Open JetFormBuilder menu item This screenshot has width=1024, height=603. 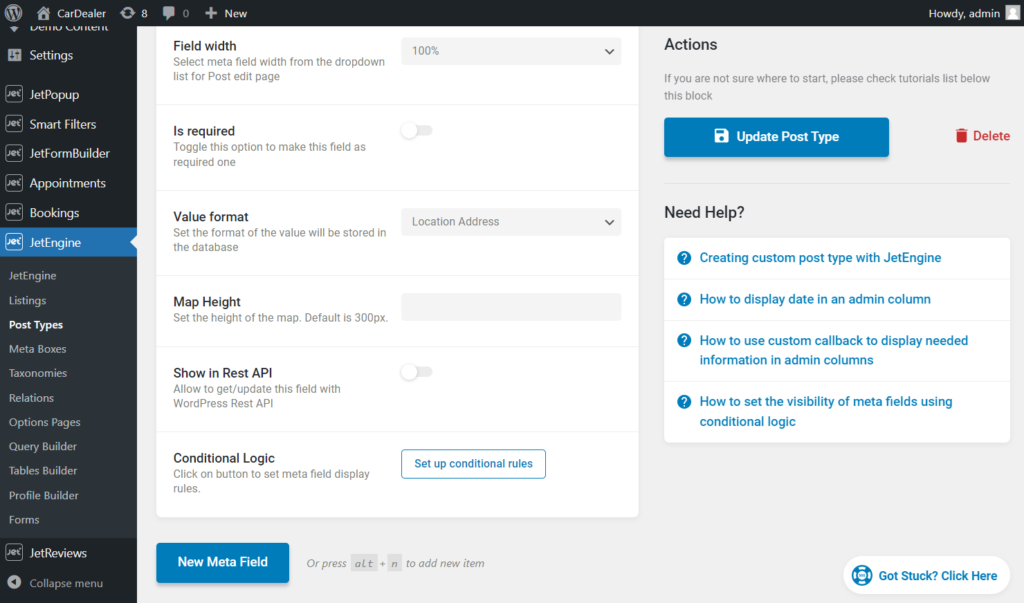(69, 153)
